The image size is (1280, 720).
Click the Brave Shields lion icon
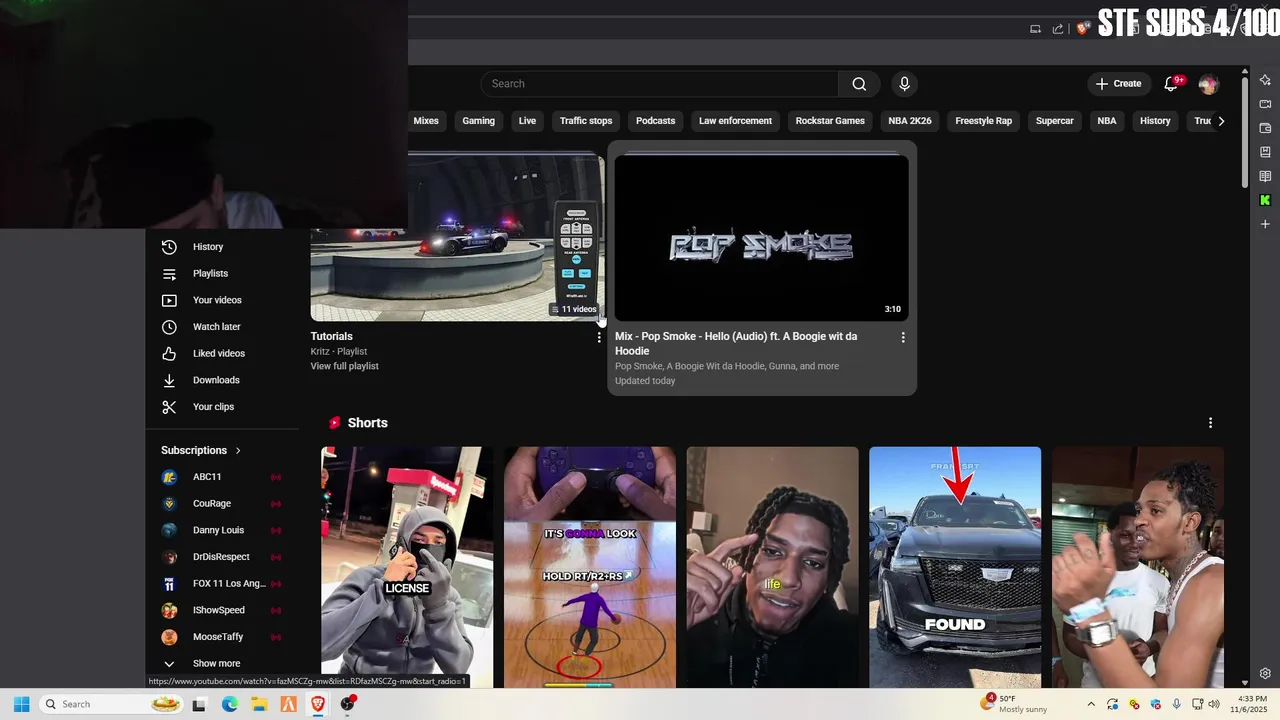pos(1082,29)
